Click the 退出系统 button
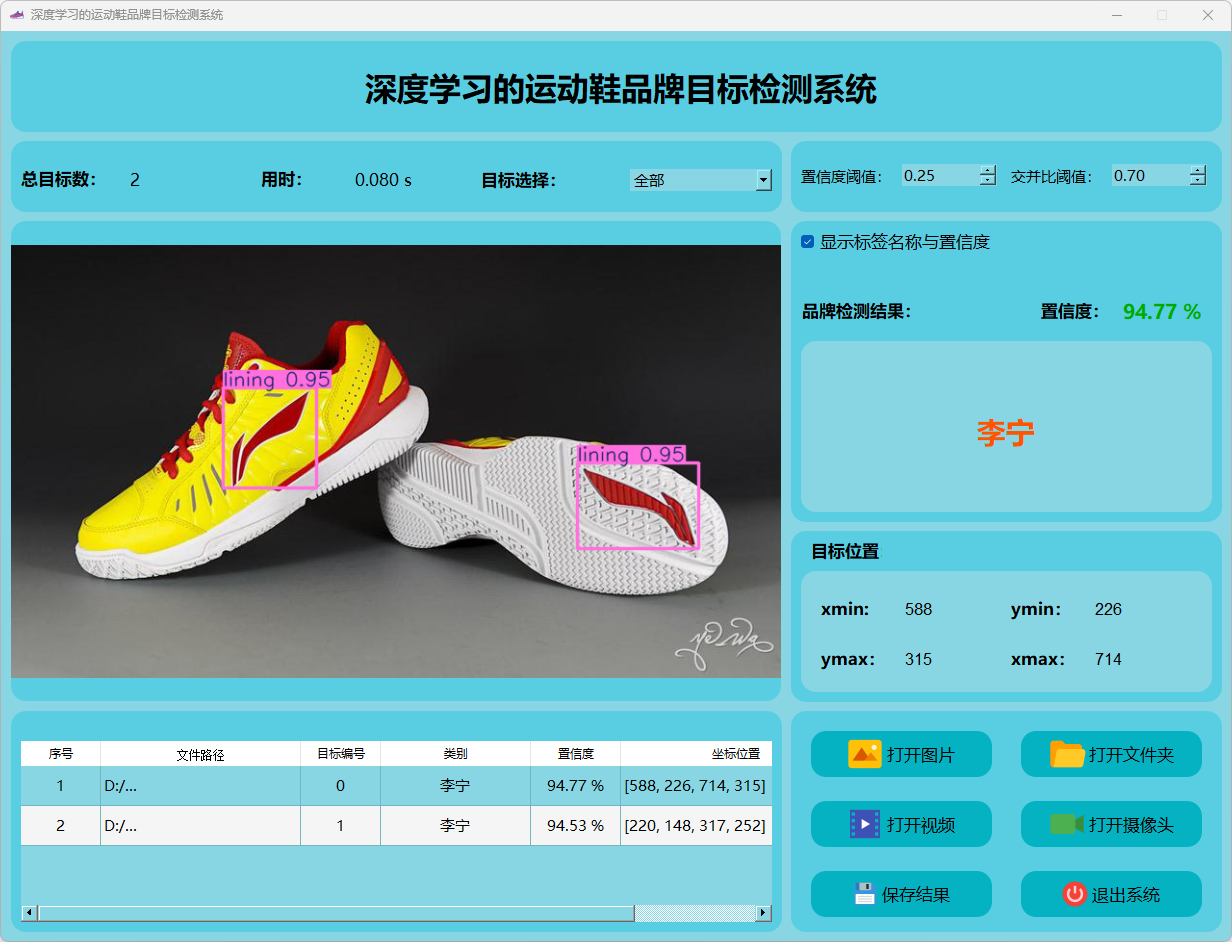The width and height of the screenshot is (1232, 942). coord(1111,894)
